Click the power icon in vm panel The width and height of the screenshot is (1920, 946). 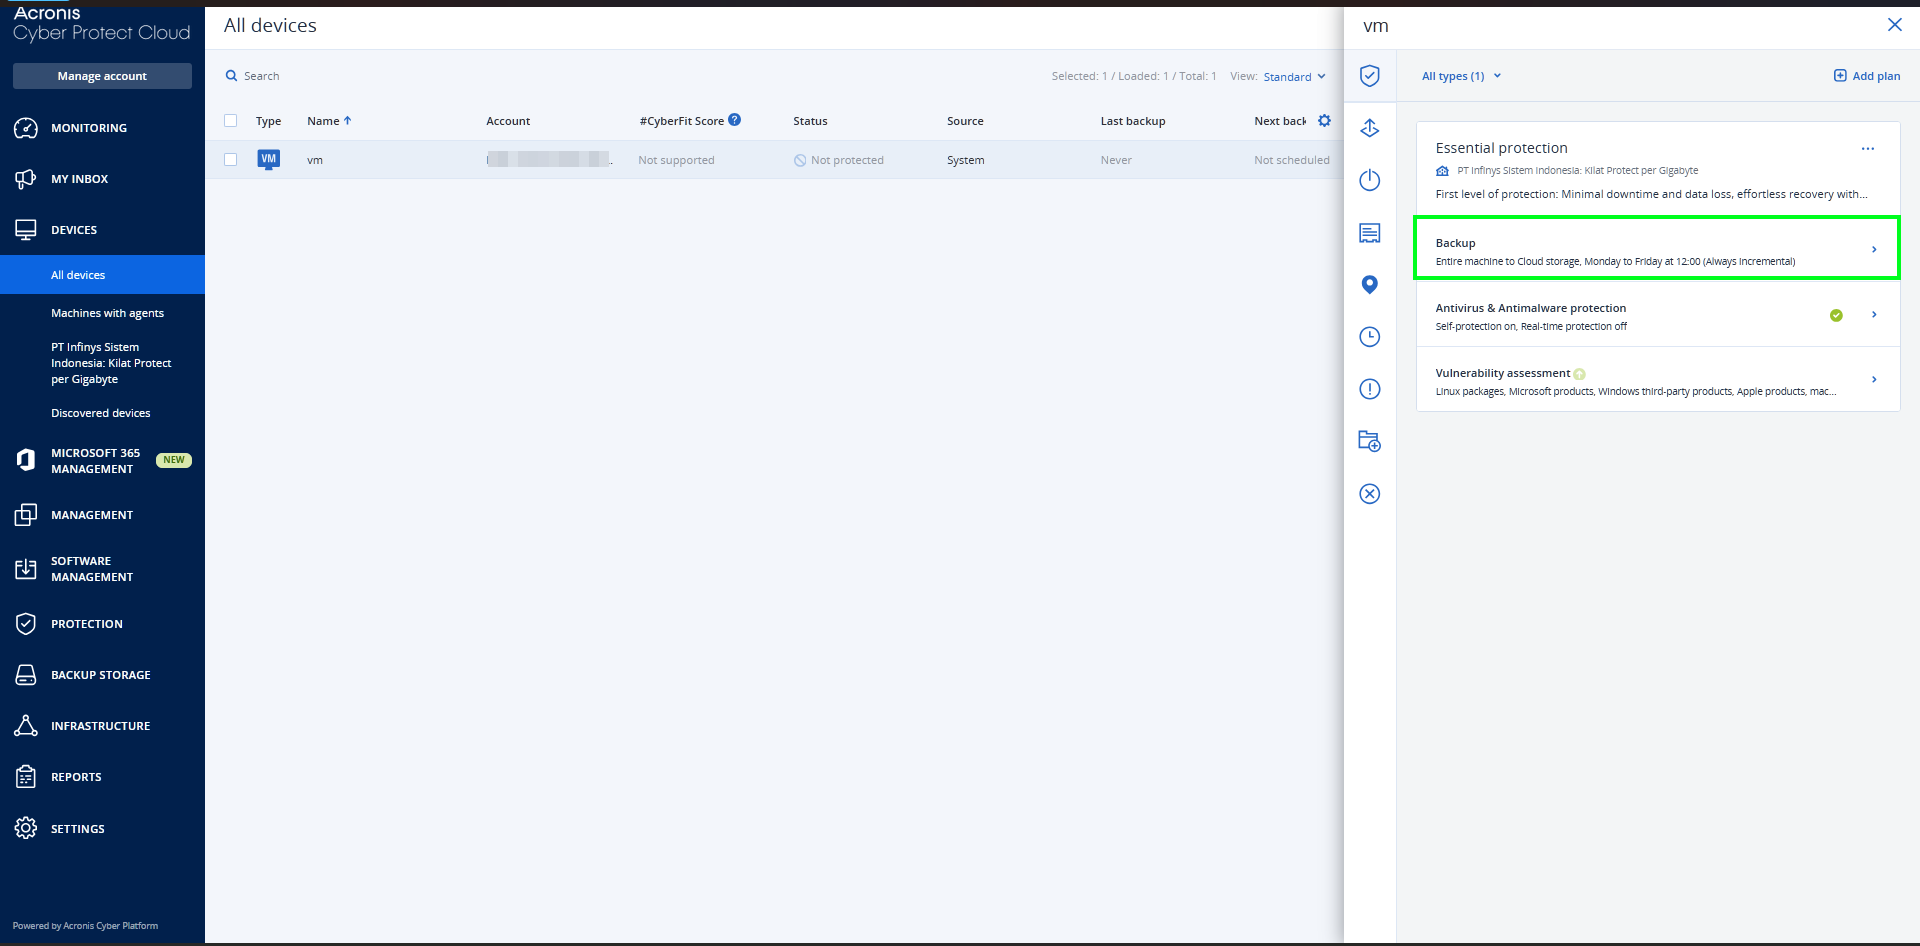pyautogui.click(x=1369, y=180)
